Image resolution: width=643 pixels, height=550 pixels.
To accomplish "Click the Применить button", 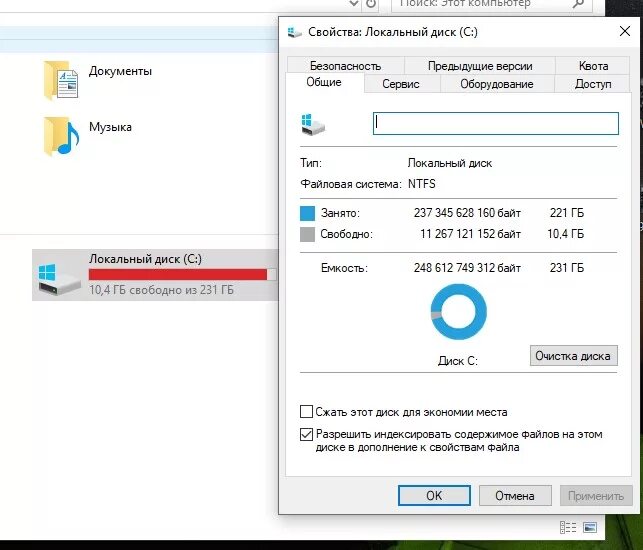I will (x=596, y=495).
